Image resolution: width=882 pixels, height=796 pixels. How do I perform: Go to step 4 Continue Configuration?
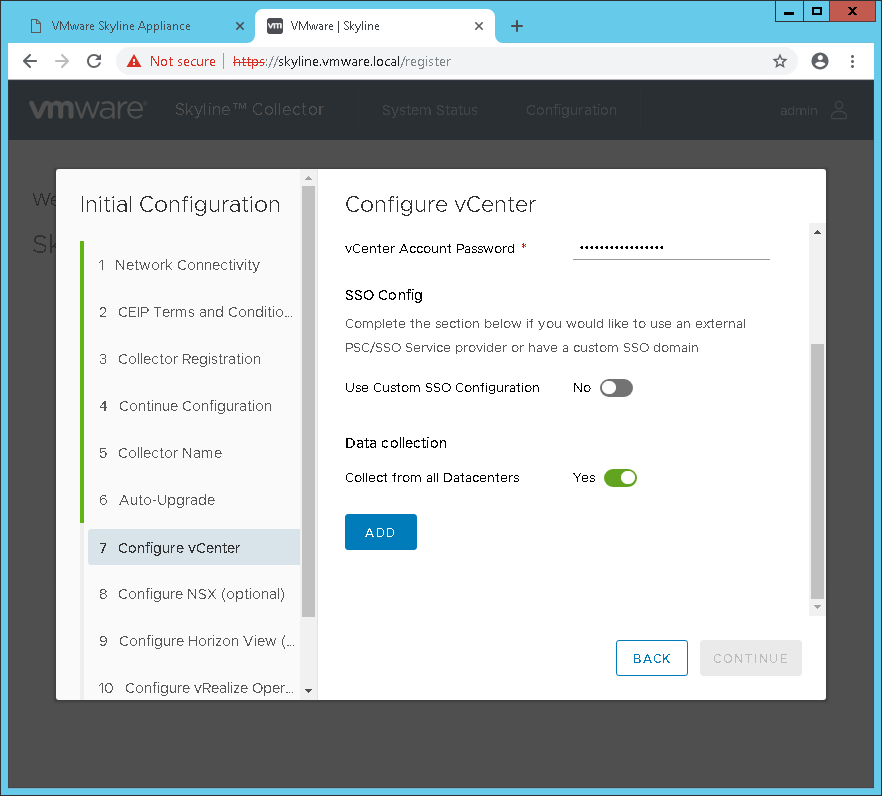[x=185, y=406]
